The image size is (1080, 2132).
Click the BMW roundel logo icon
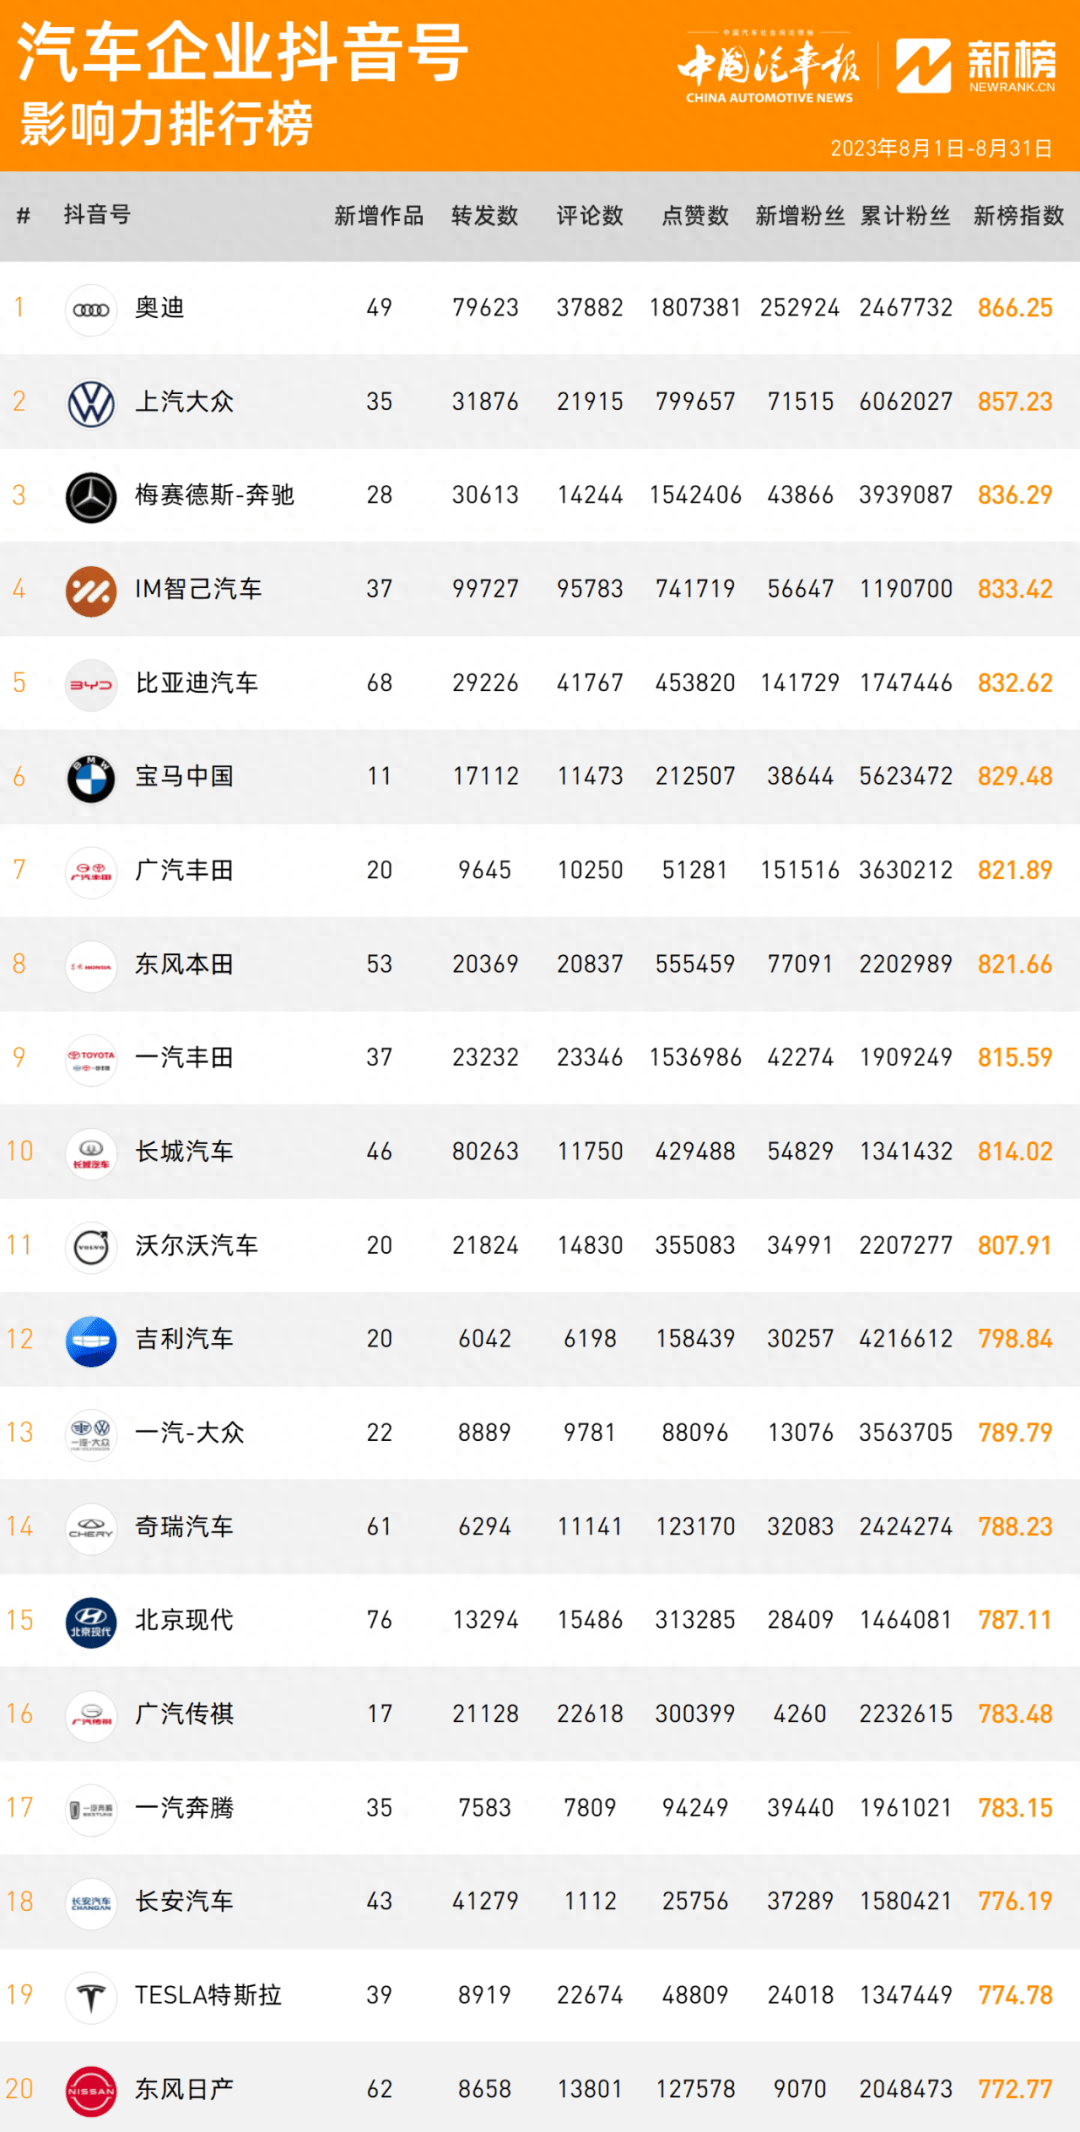(91, 778)
